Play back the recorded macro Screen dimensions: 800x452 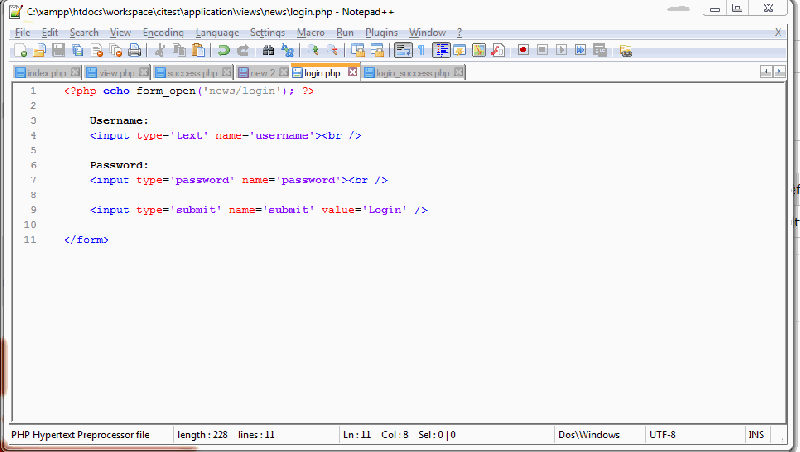point(561,50)
